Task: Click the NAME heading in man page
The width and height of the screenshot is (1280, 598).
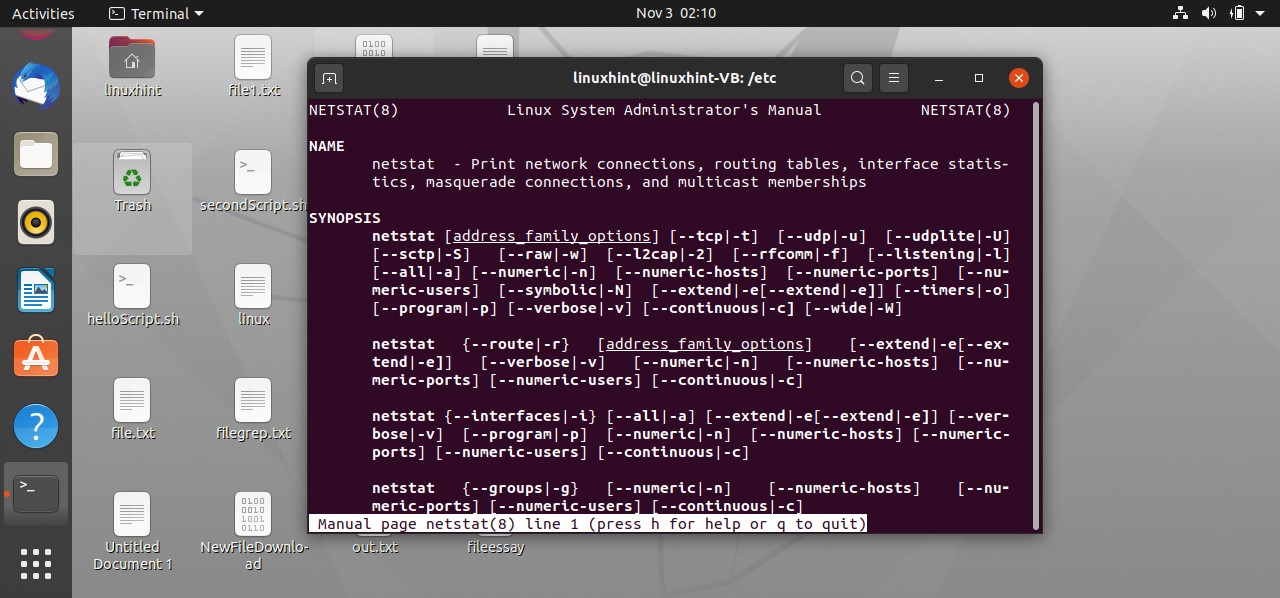Action: (327, 146)
